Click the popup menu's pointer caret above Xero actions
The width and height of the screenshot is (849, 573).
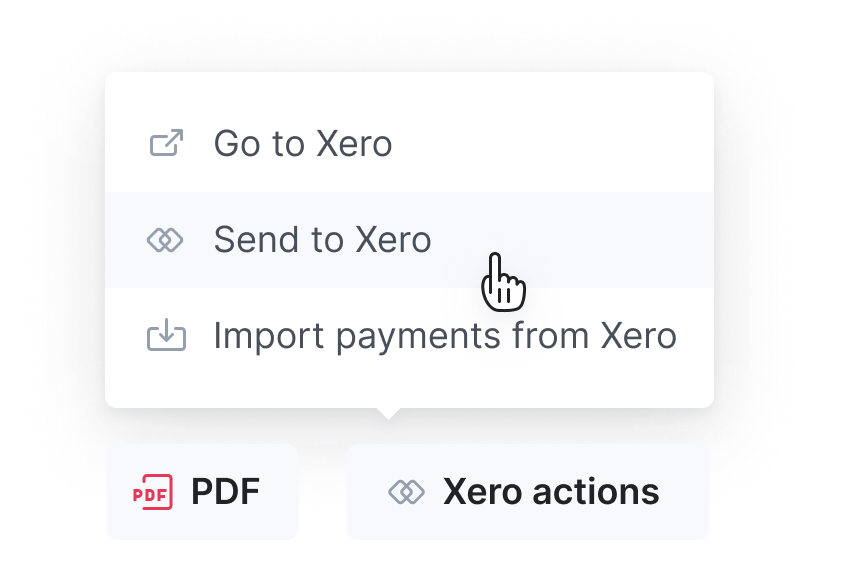[x=388, y=413]
